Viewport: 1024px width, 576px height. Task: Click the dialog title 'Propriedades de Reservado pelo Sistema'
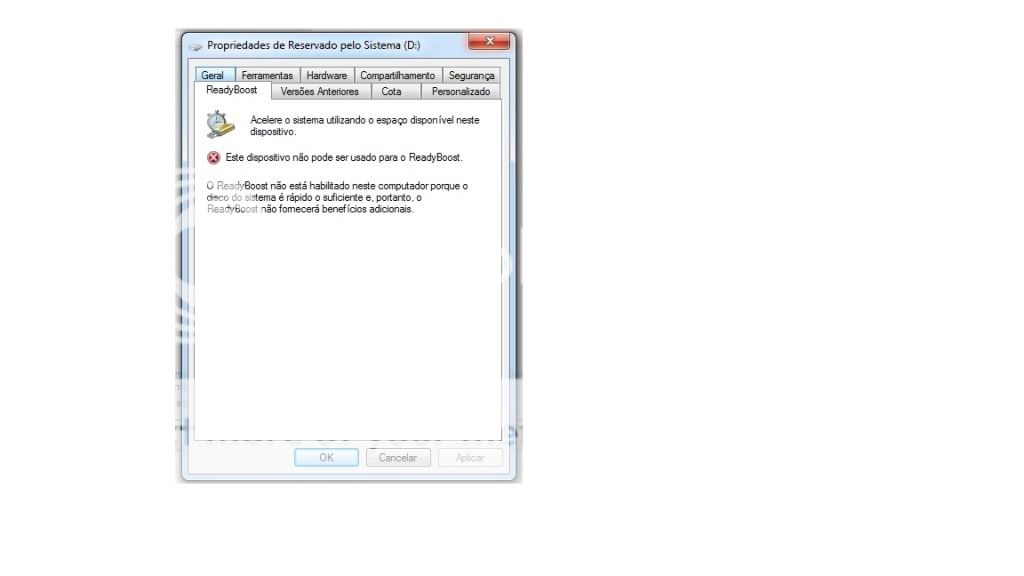pos(313,46)
